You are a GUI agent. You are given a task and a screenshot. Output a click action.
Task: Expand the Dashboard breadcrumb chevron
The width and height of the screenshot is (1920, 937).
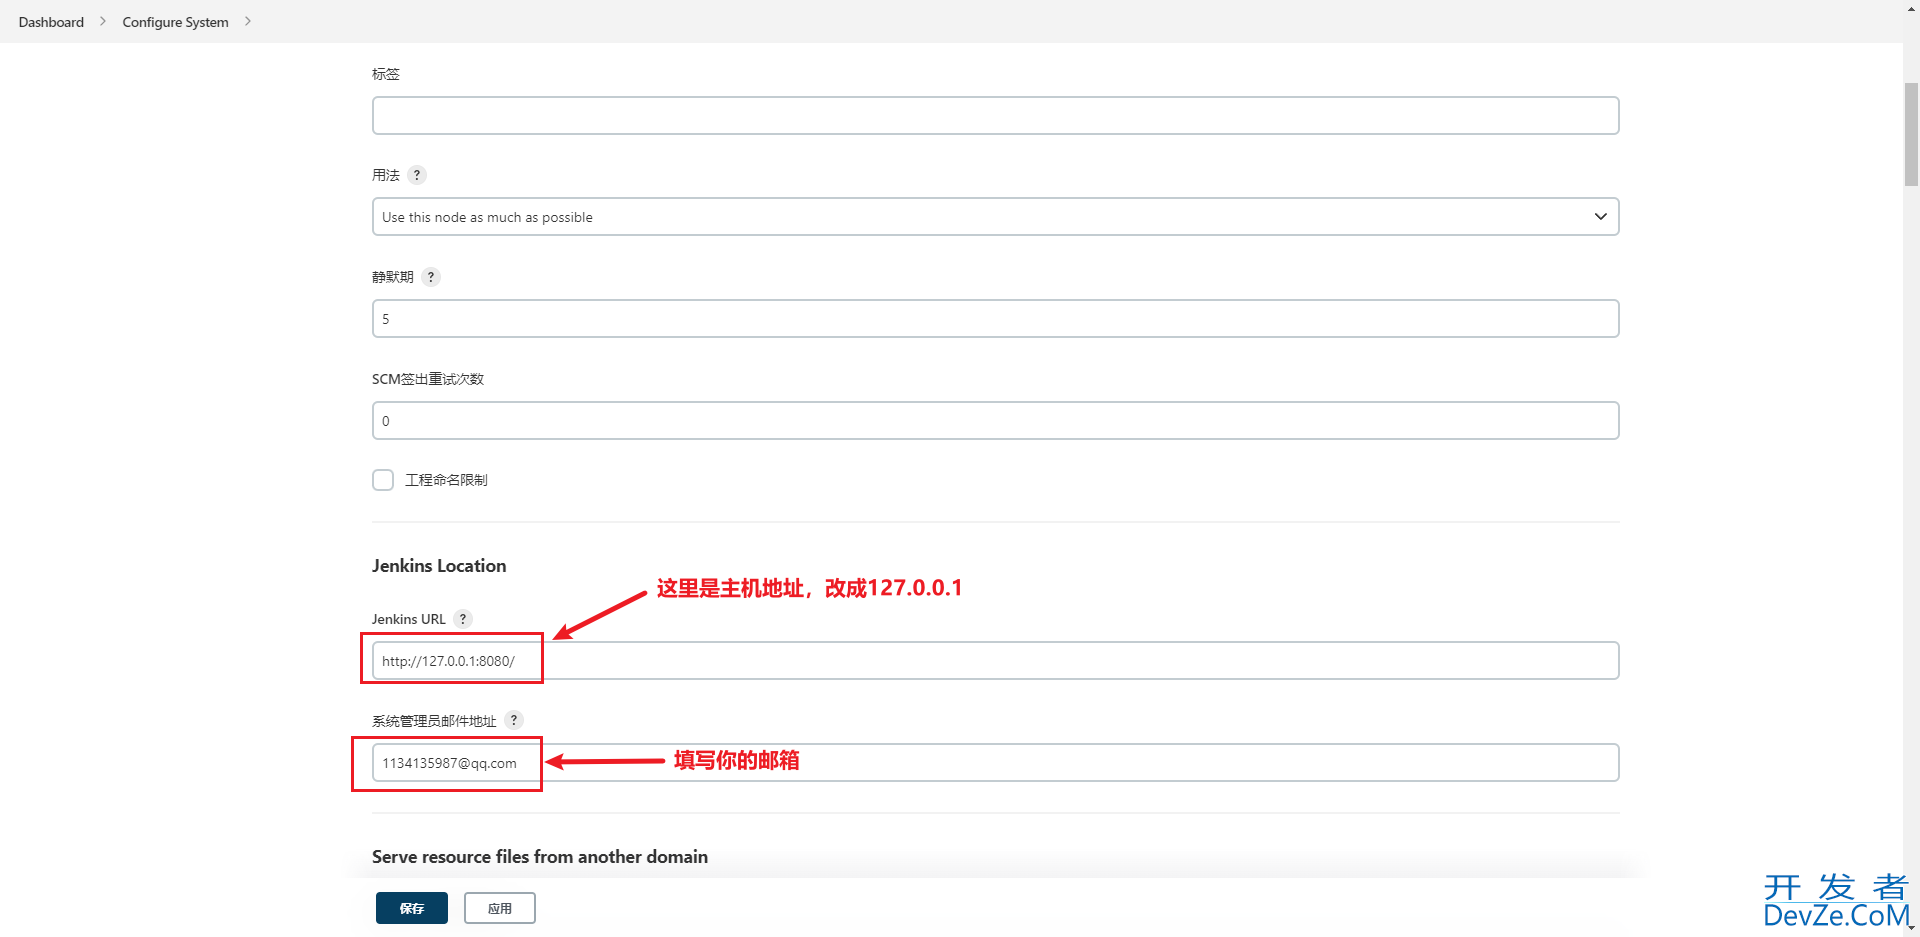pyautogui.click(x=103, y=21)
